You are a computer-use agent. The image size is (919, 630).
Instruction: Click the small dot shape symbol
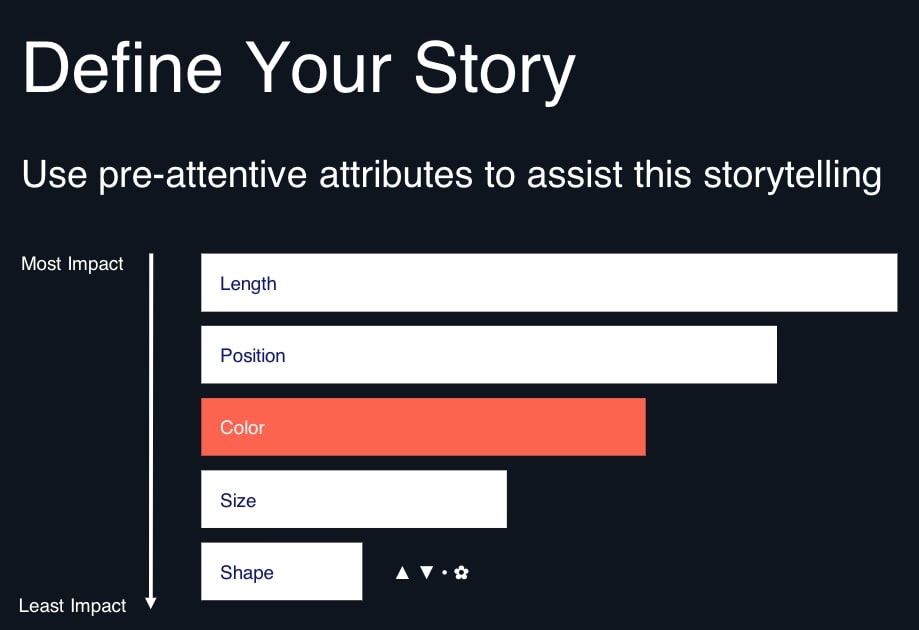click(x=444, y=573)
